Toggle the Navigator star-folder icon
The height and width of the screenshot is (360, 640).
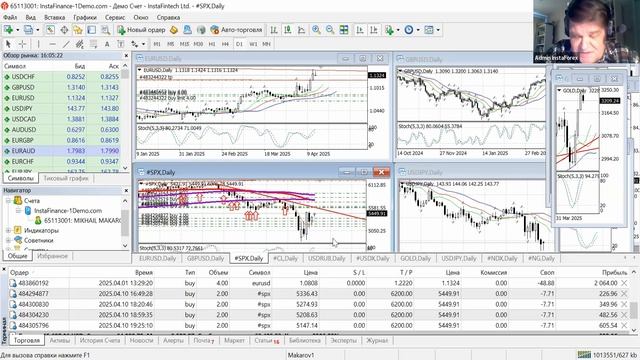78,30
